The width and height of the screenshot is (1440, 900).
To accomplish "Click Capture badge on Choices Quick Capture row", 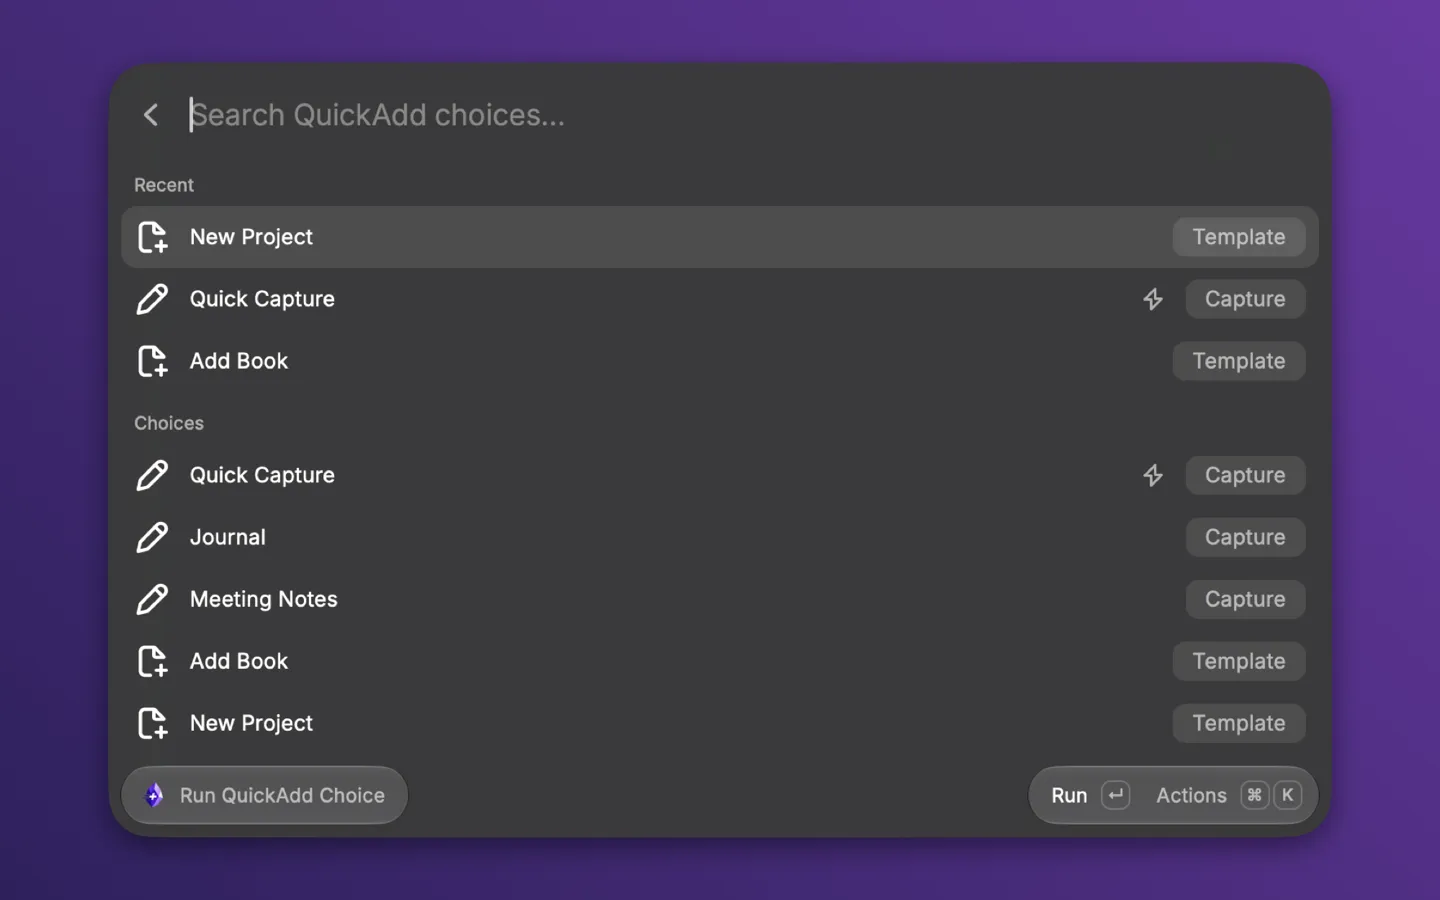I will point(1245,475).
